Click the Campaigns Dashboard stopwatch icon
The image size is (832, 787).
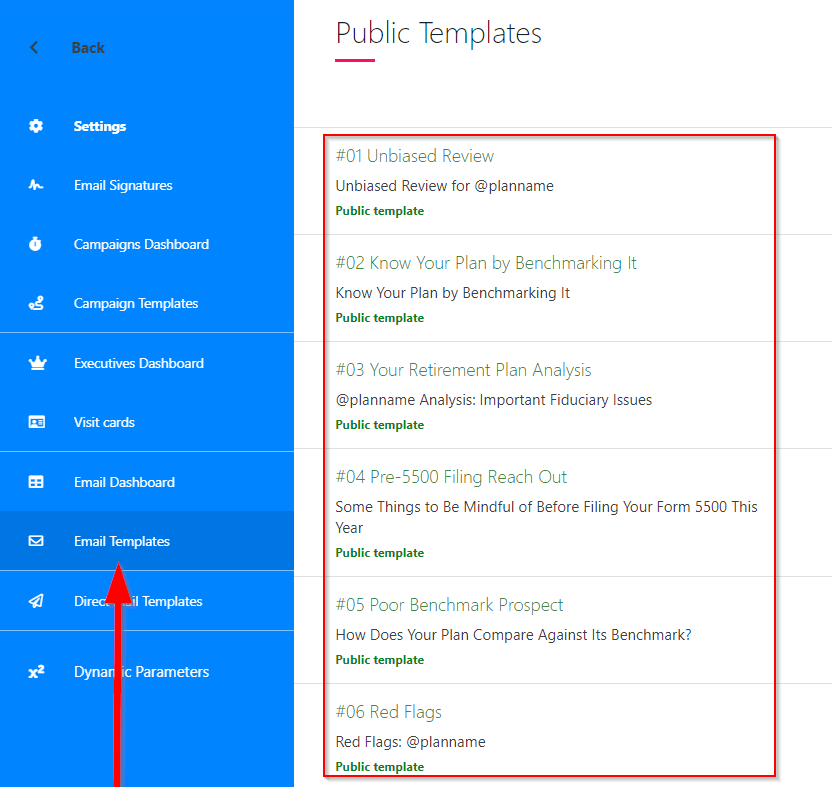click(36, 244)
